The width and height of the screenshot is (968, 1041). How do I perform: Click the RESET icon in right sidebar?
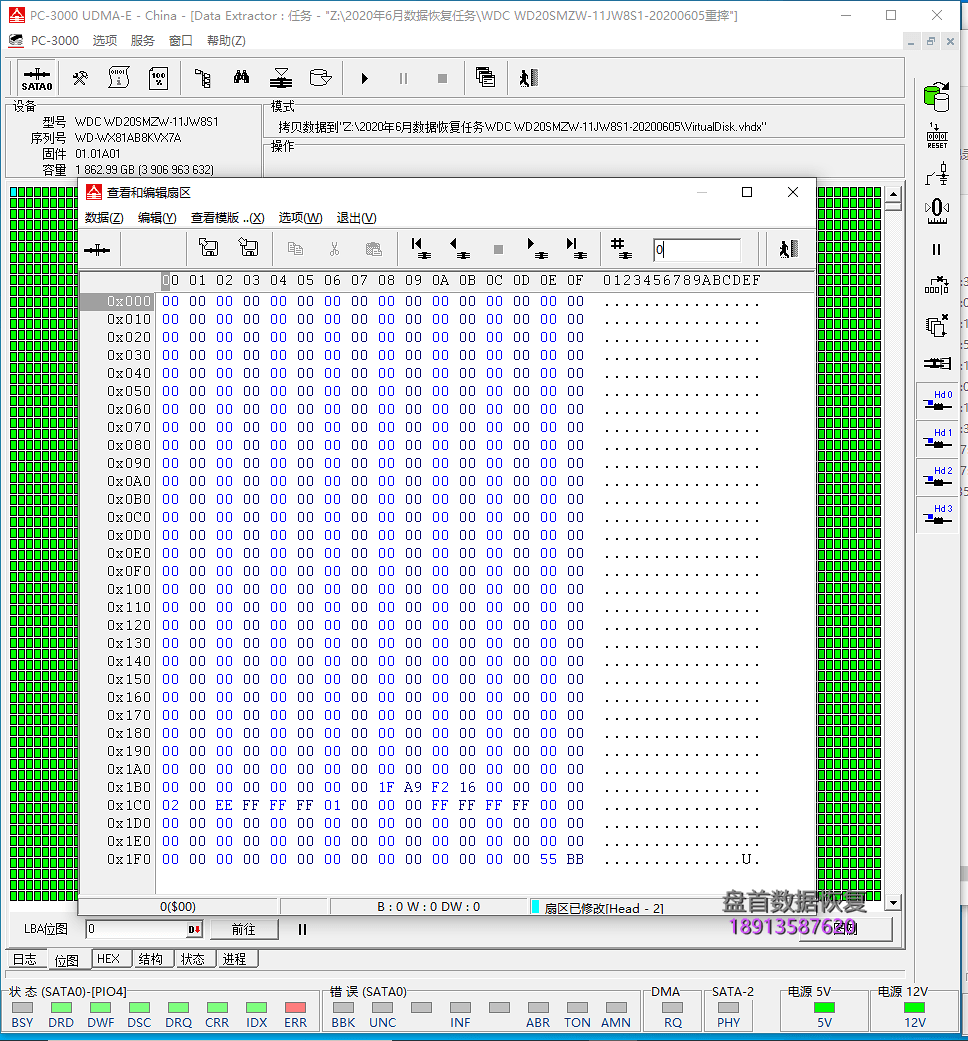coord(937,136)
